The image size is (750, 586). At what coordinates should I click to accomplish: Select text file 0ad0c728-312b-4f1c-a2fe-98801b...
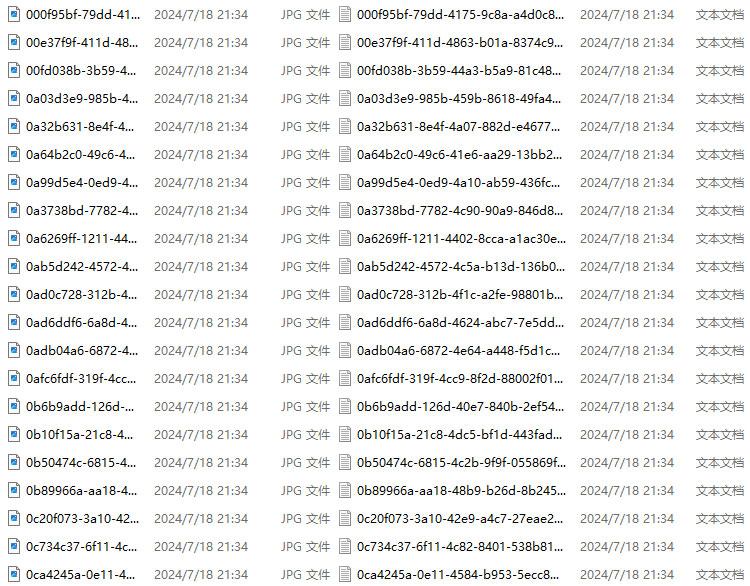click(460, 295)
